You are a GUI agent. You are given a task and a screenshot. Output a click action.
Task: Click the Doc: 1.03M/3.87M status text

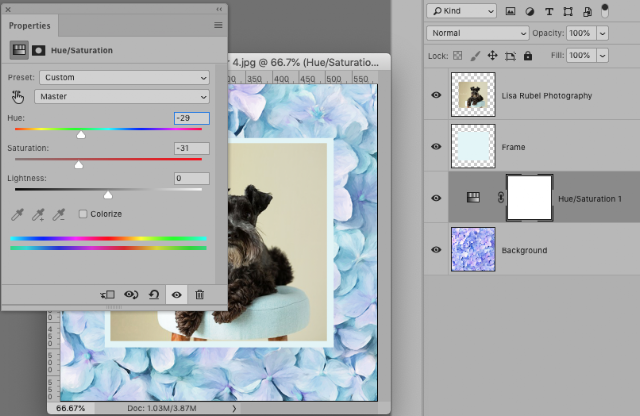162,408
